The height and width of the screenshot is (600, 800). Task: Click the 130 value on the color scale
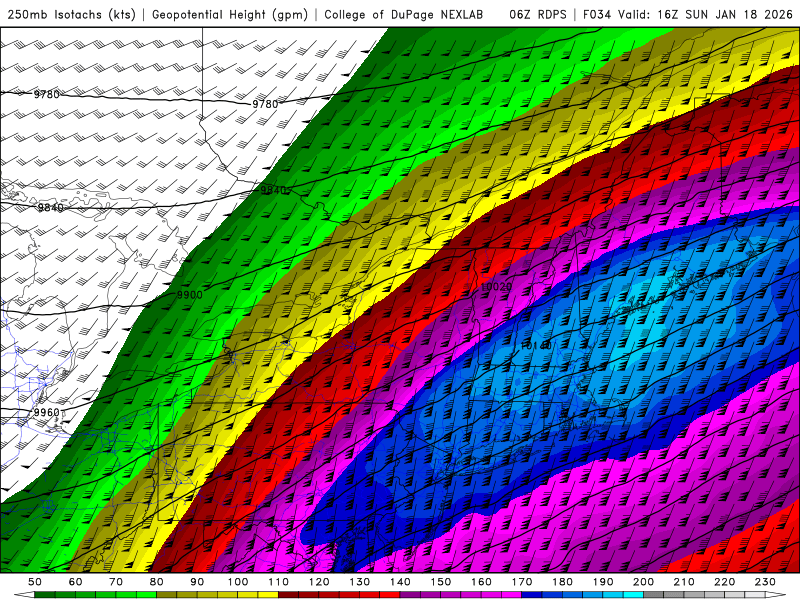pyautogui.click(x=359, y=582)
